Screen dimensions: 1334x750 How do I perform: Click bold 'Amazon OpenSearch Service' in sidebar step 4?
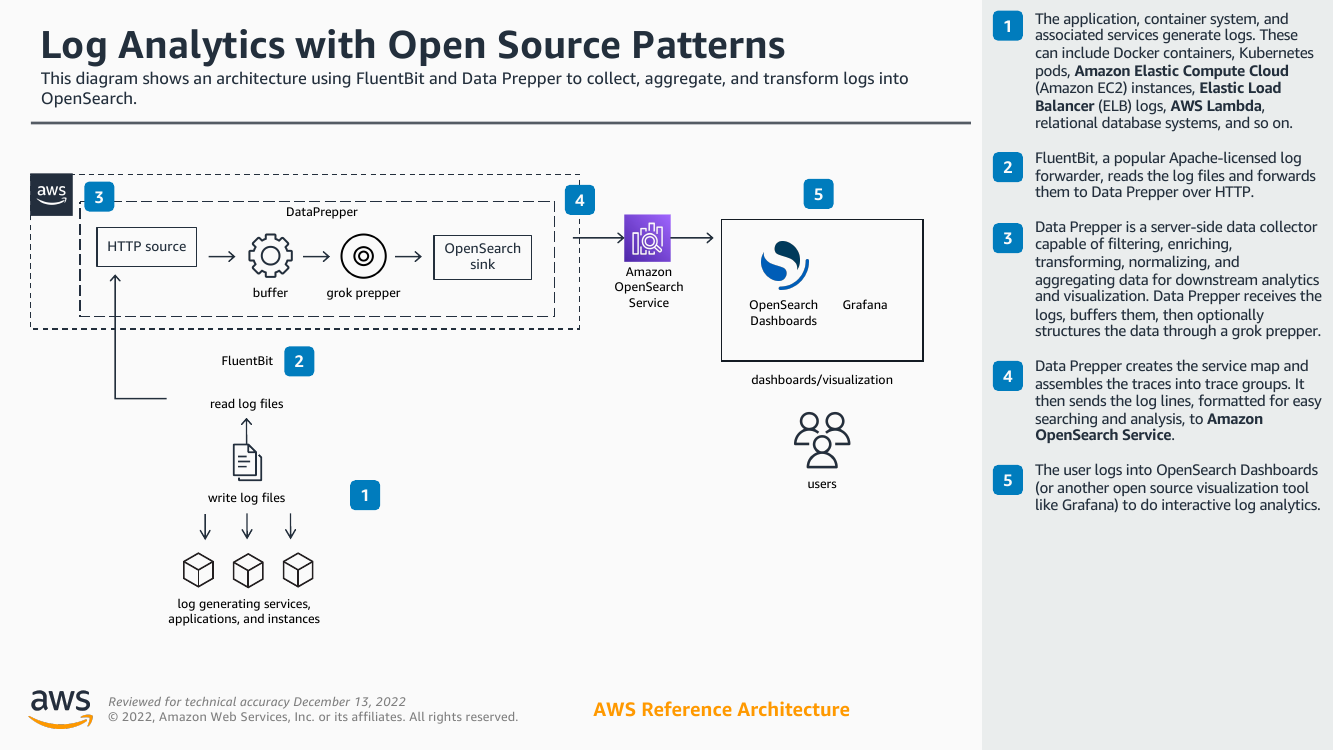[1149, 427]
